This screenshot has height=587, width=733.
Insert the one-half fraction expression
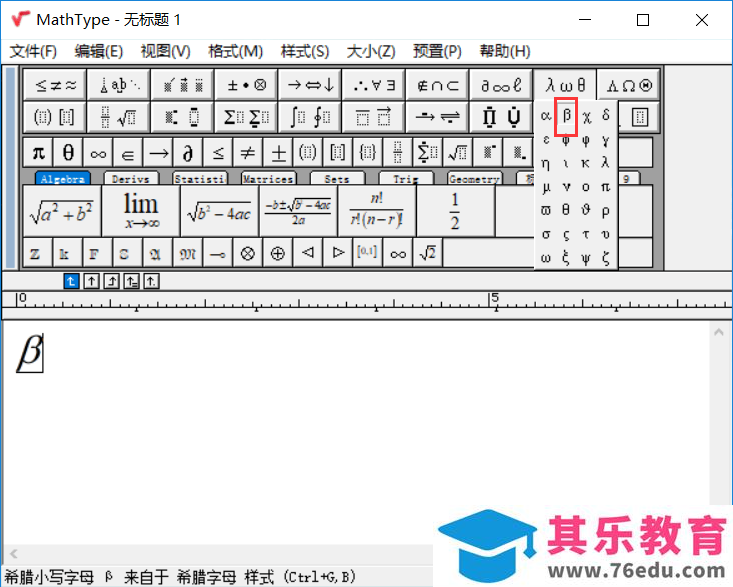[455, 211]
